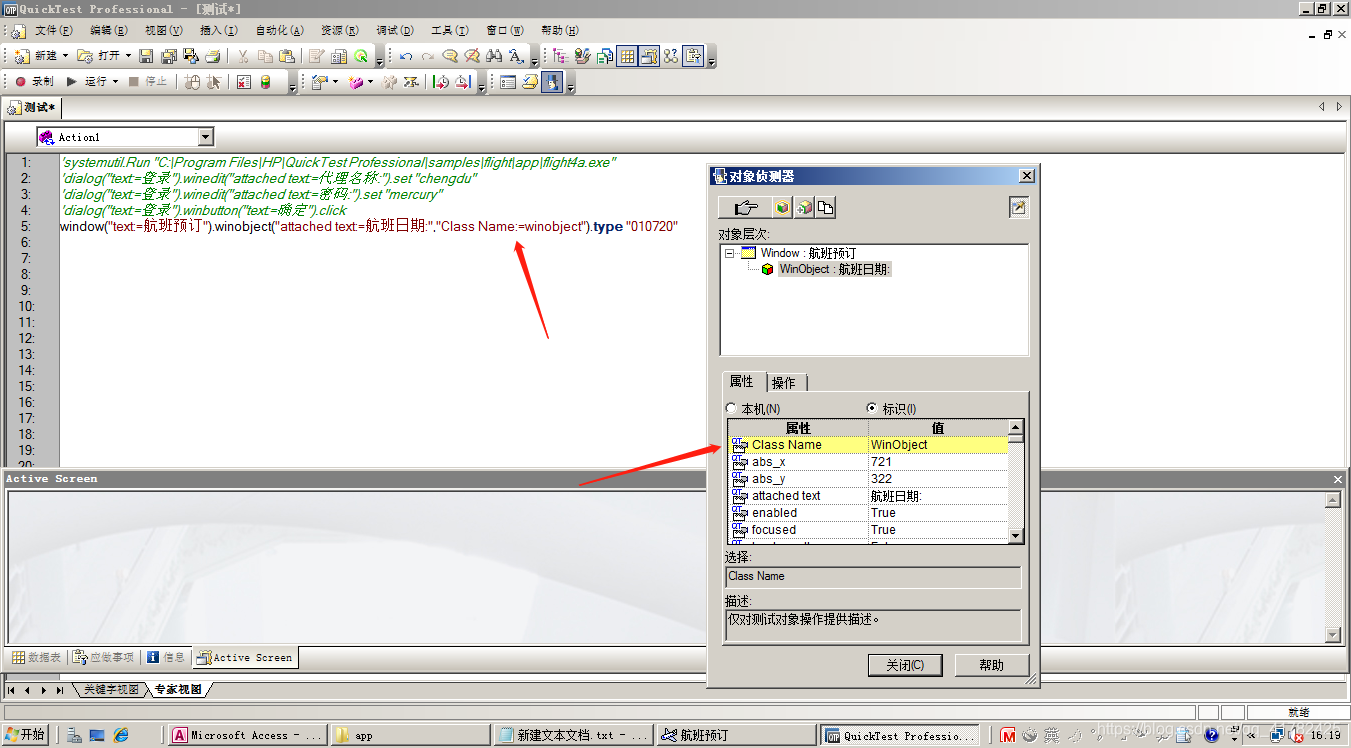Click the Action Screen toggle toolbar icon
The height and width of the screenshot is (748, 1351).
[x=649, y=56]
